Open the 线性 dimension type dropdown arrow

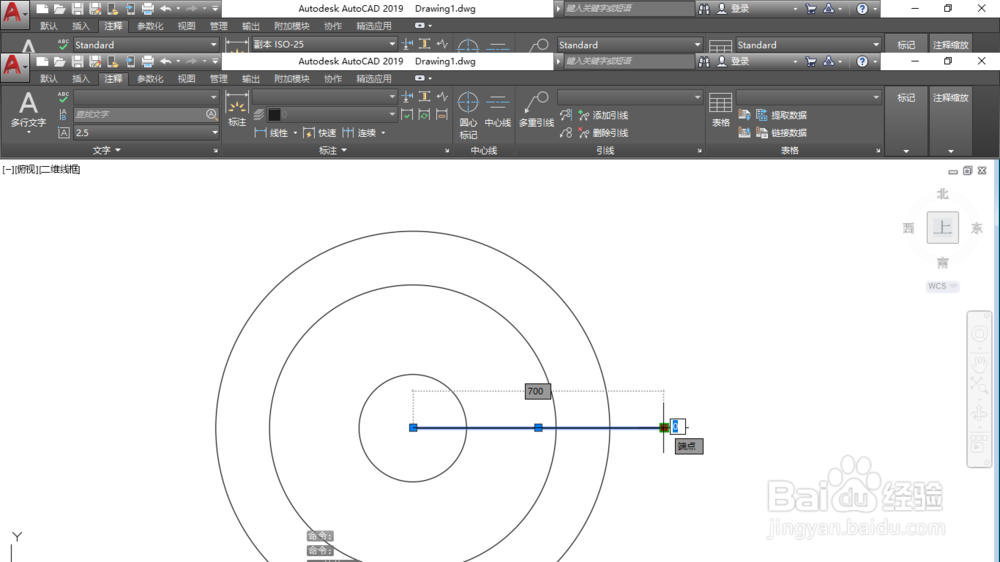click(x=295, y=133)
